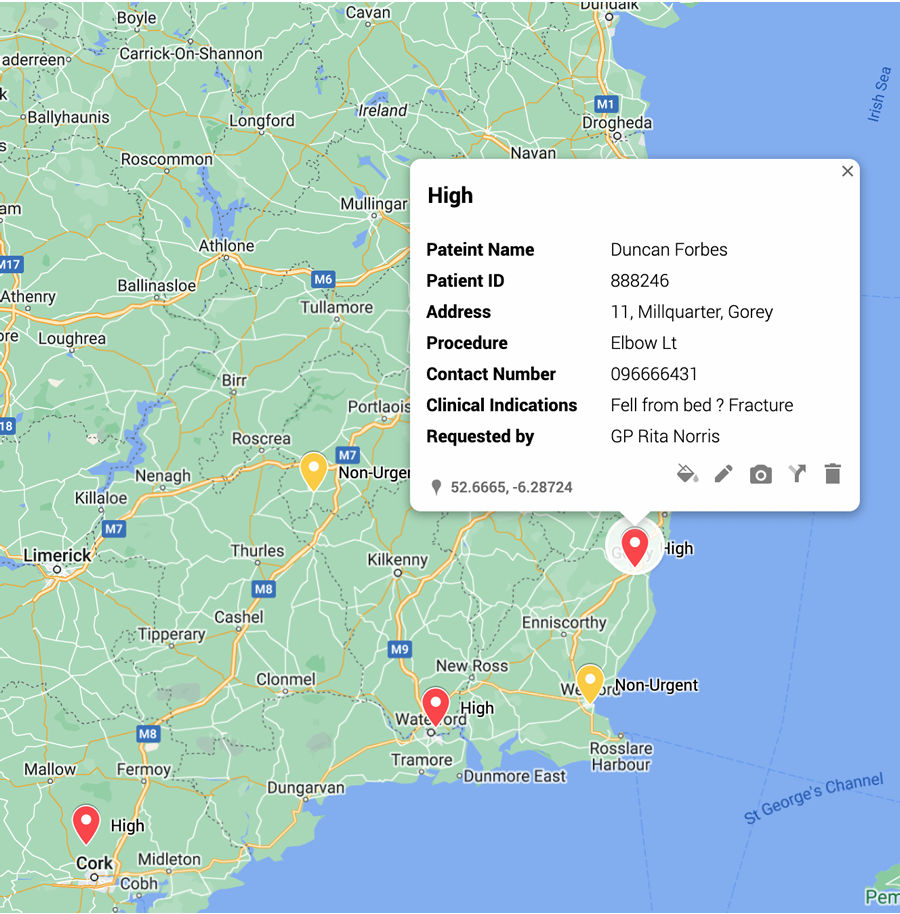Click the contact number 096666431
900x914 pixels.
[x=654, y=374]
